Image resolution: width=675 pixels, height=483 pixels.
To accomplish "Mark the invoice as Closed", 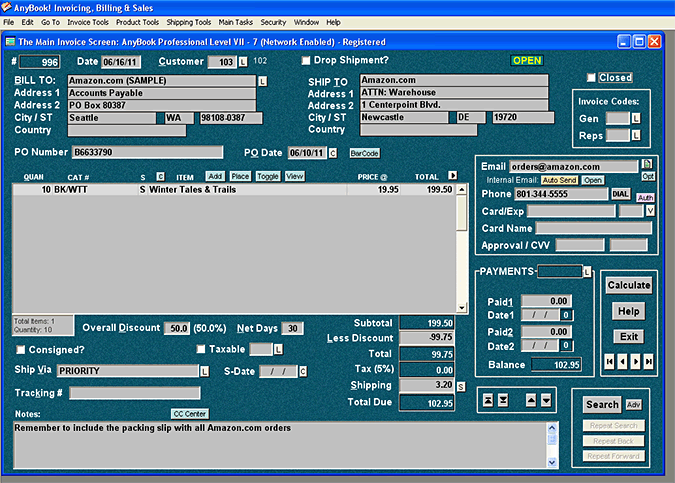I will [592, 78].
